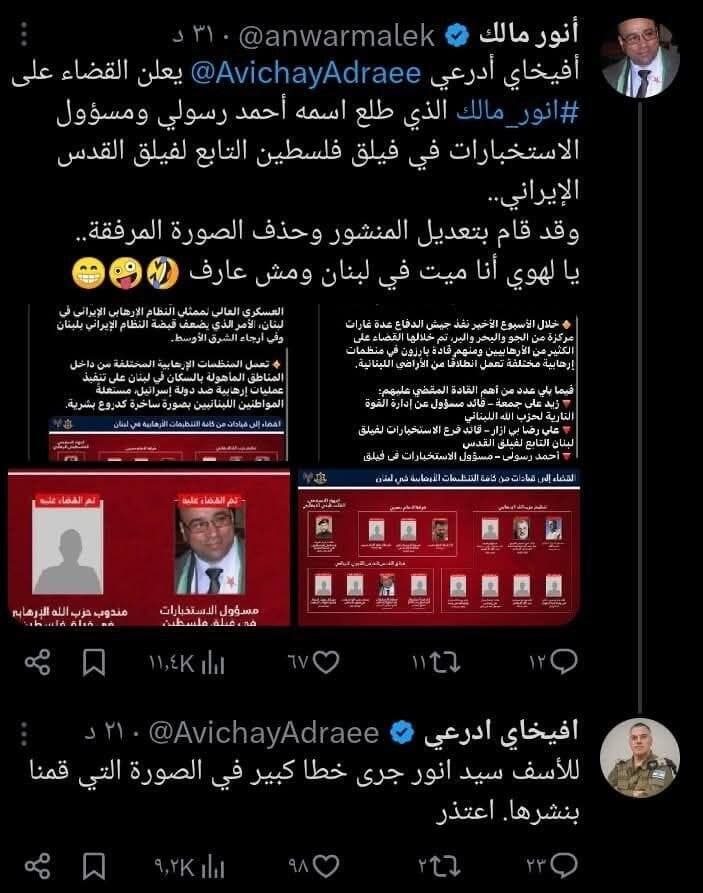This screenshot has width=703, height=893.
Task: Open the @AvichayAdraee mention link in the tweet text
Action: coord(306,73)
